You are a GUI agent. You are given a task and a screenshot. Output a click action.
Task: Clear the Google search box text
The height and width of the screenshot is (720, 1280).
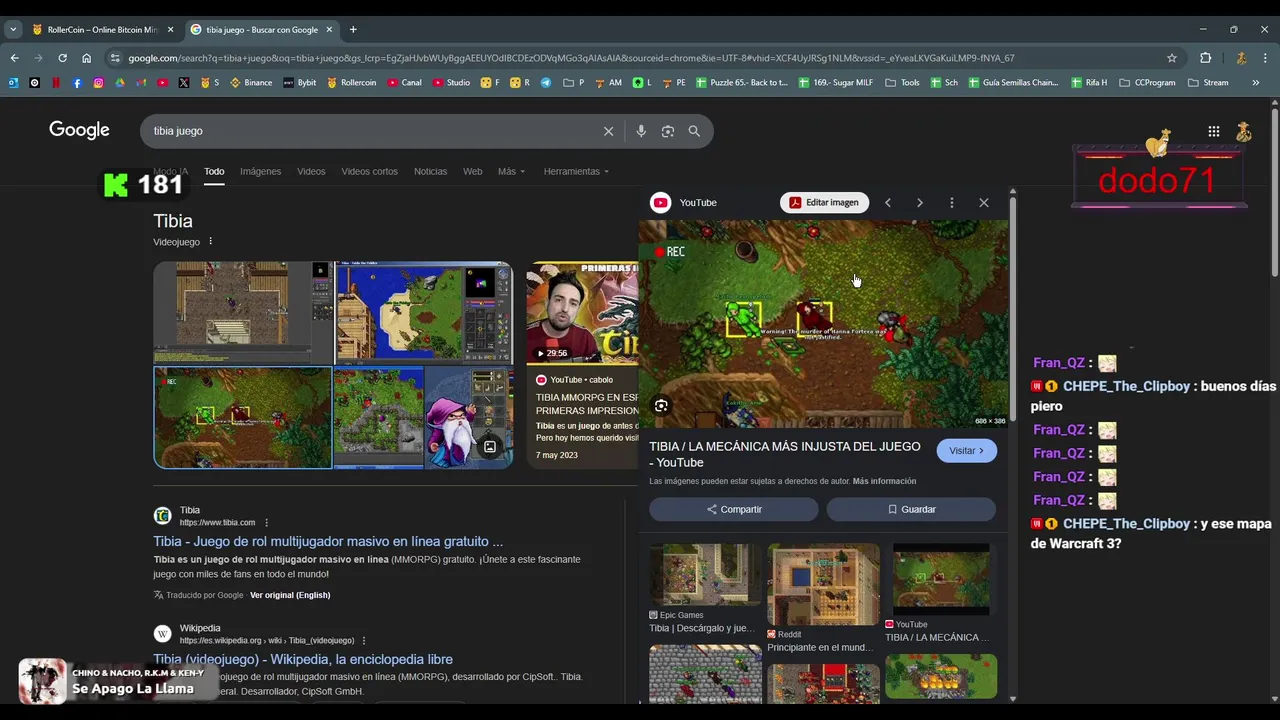point(608,131)
